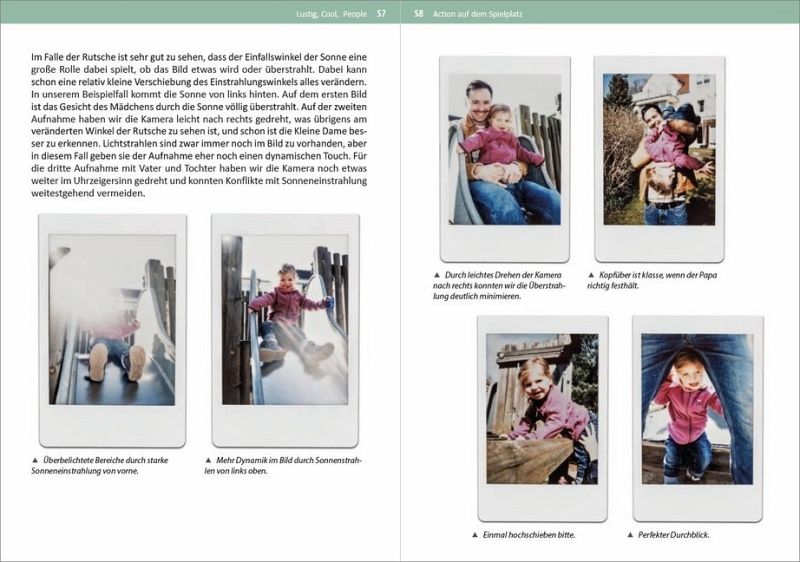Screen dimensions: 800x562
Task: Click the triangle marker before 'Einmal hochschieben bitte' caption
Action: coord(475,535)
